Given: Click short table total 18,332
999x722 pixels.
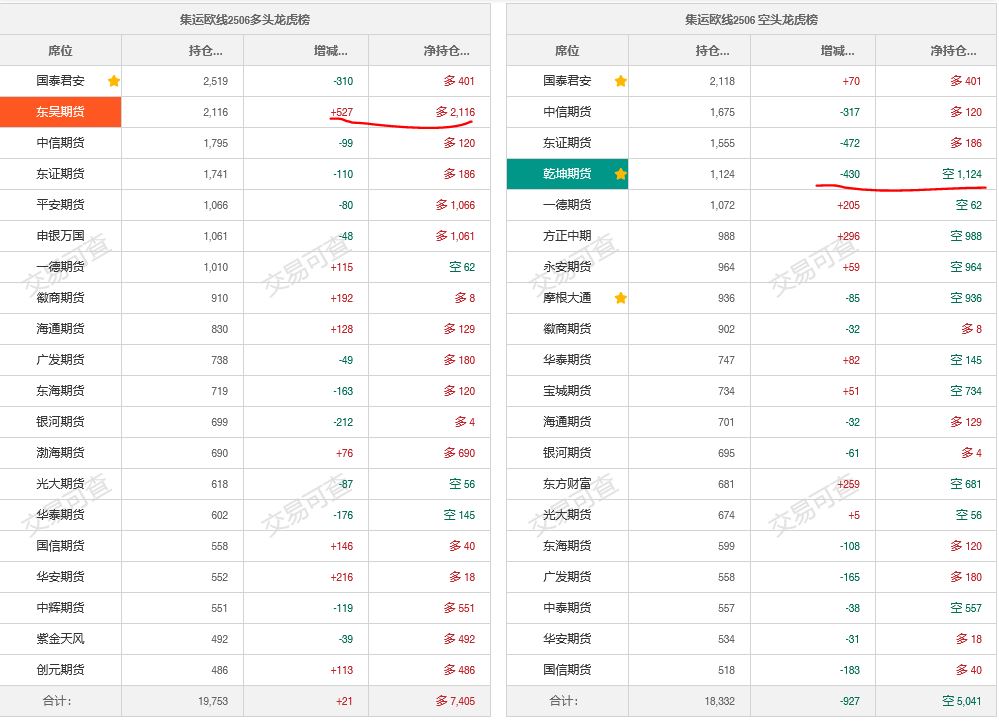Looking at the screenshot, I should tap(719, 701).
